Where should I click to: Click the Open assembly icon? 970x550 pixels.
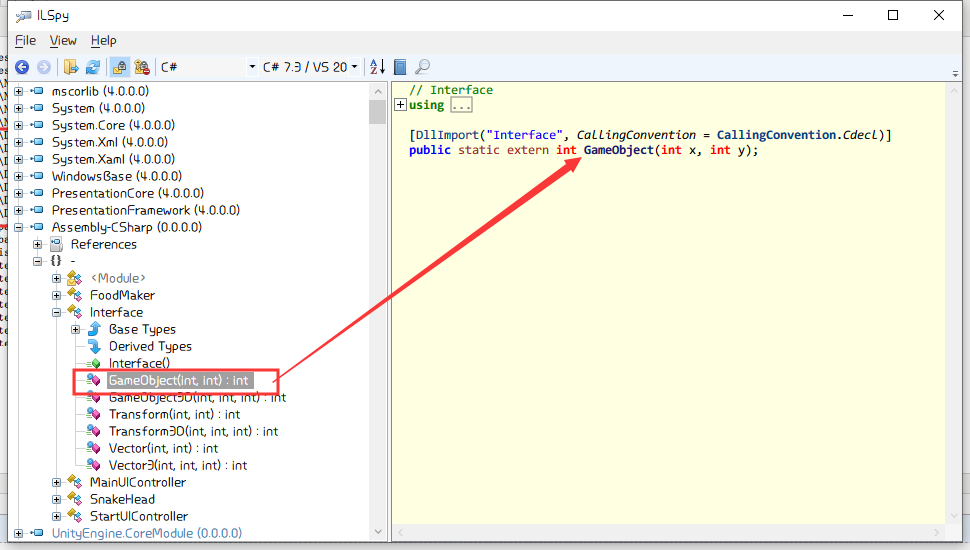pyautogui.click(x=71, y=67)
